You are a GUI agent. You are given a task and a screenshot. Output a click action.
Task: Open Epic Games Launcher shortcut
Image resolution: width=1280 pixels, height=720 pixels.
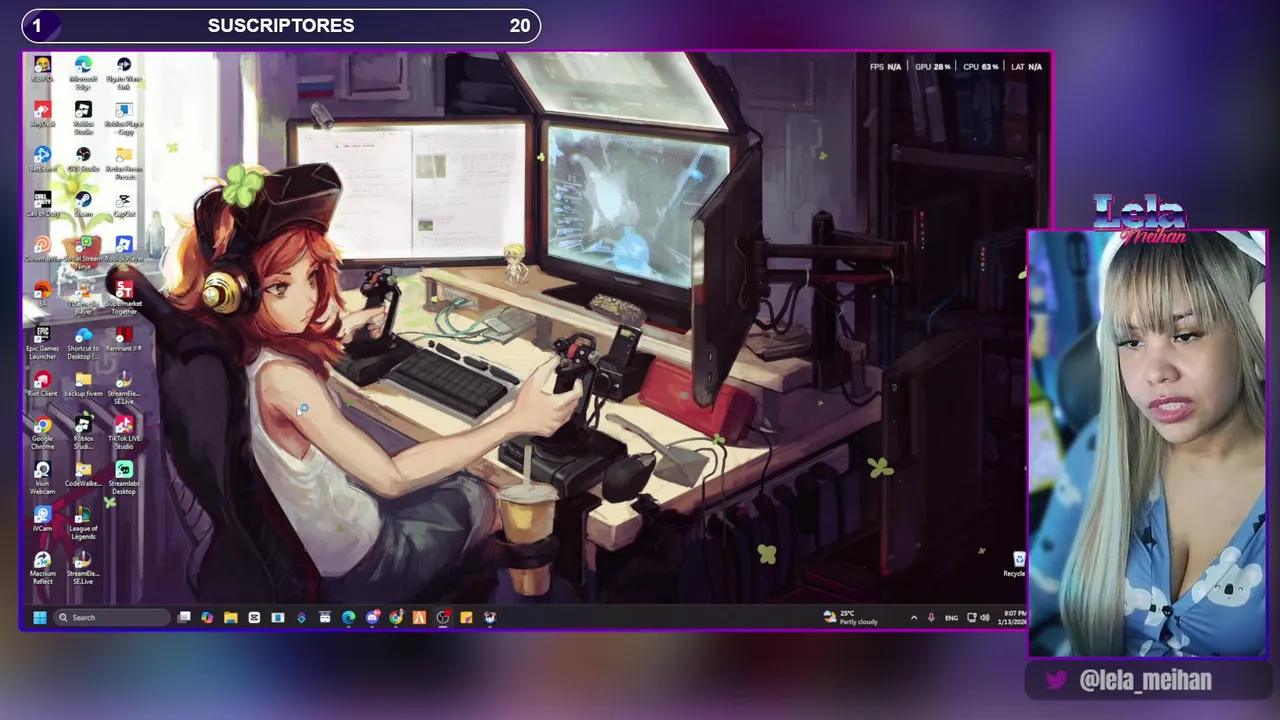point(42,343)
